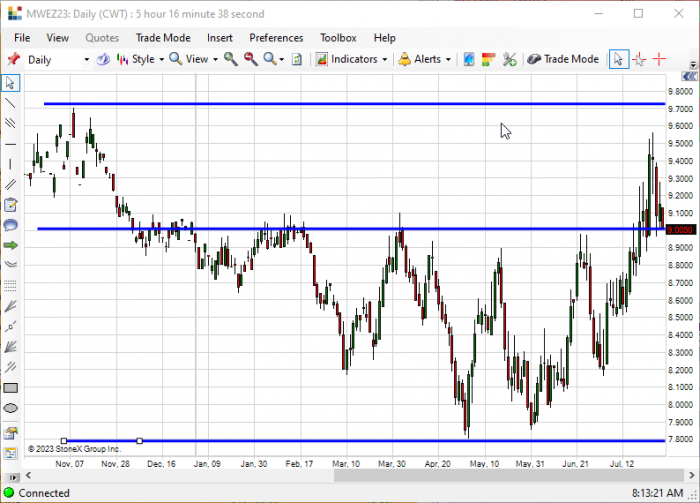Open the Indicators button
Viewport: 700px width, 503px height.
tap(346, 59)
